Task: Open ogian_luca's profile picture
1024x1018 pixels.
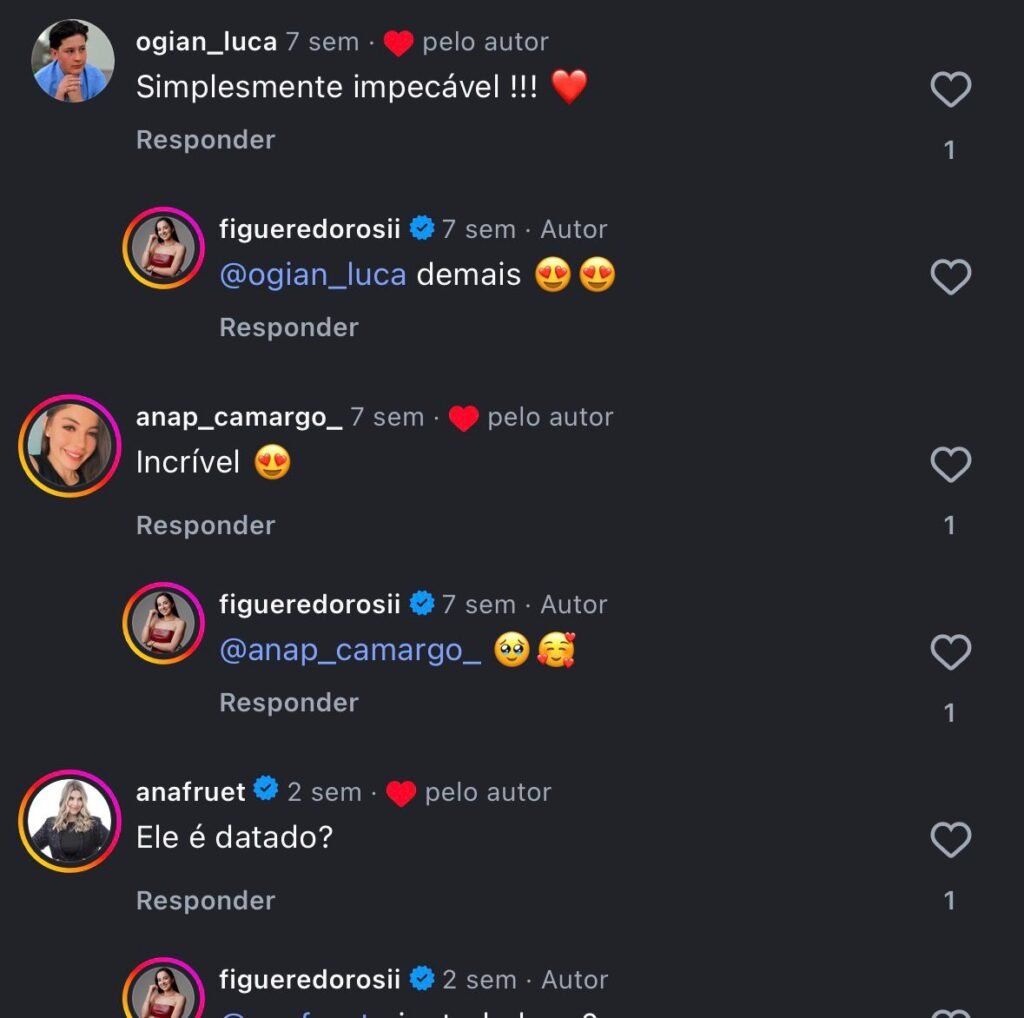Action: [73, 60]
